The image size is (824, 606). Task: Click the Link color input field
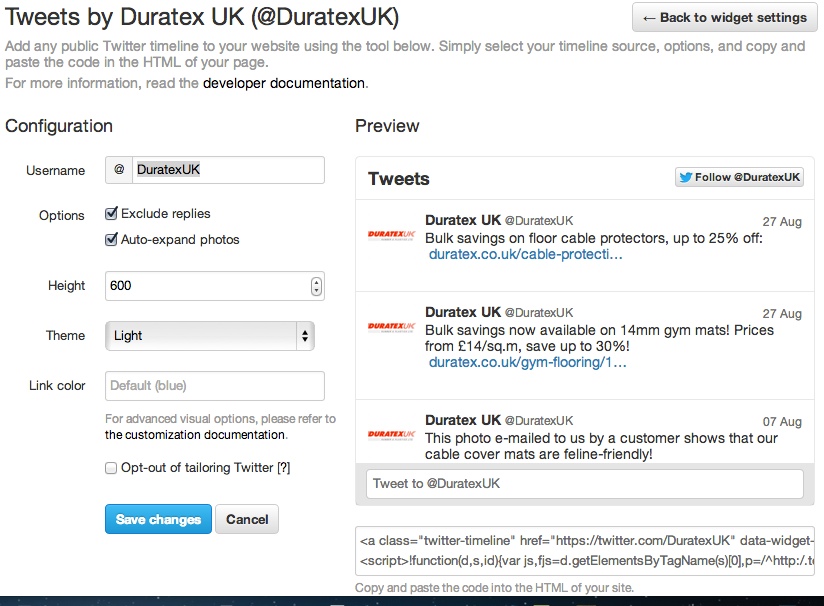[x=214, y=386]
